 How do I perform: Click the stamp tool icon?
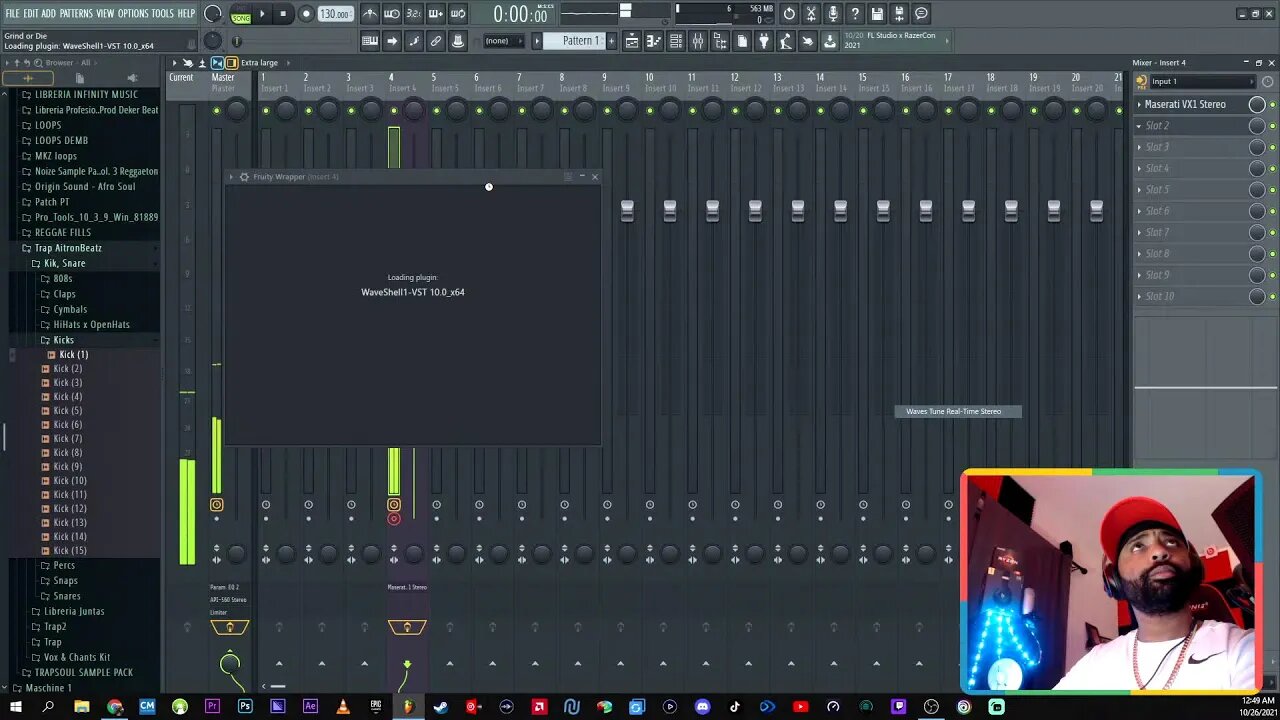click(x=458, y=41)
